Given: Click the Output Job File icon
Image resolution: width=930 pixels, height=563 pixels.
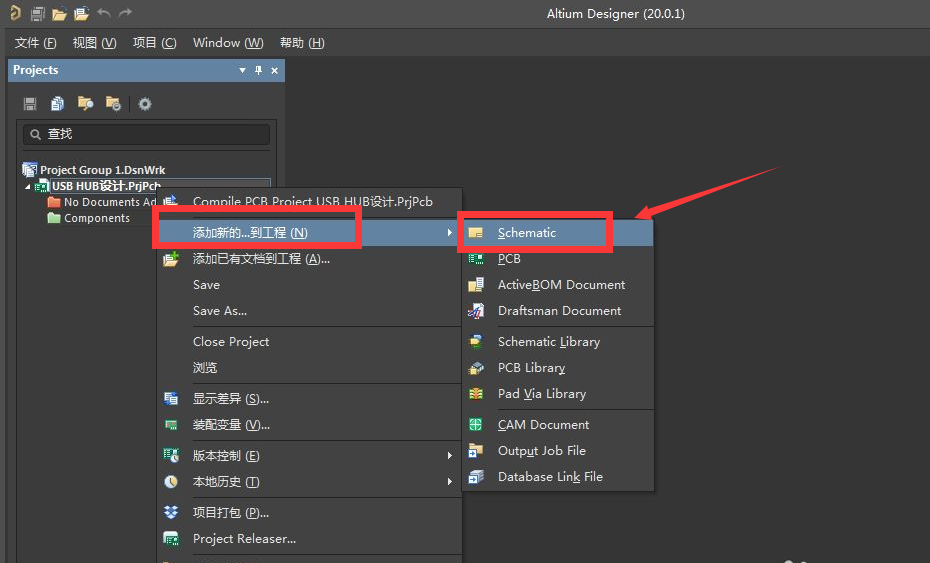Looking at the screenshot, I should 476,451.
